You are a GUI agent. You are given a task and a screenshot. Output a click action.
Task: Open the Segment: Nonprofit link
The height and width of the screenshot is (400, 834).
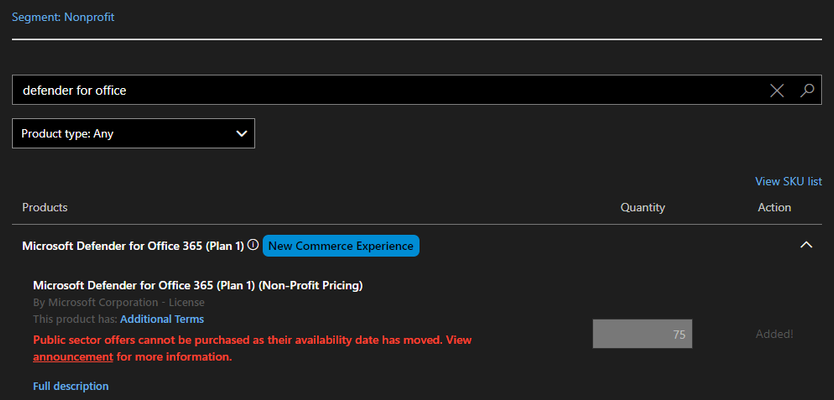63,17
